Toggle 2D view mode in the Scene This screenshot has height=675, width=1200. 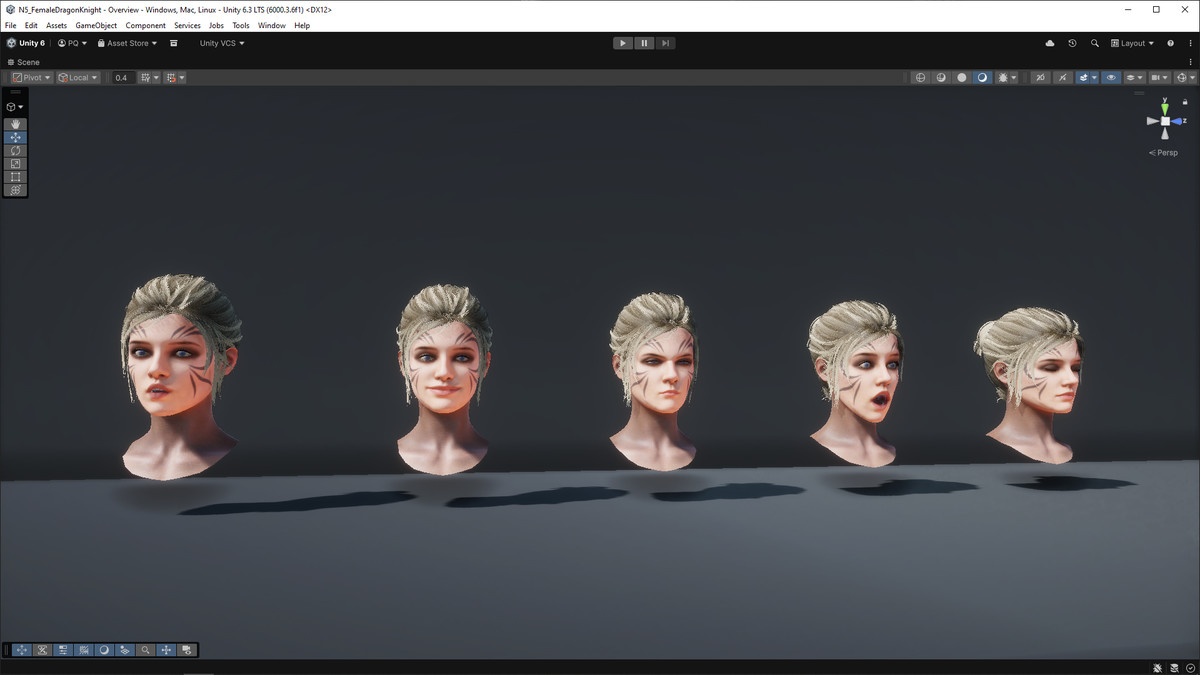point(1040,77)
